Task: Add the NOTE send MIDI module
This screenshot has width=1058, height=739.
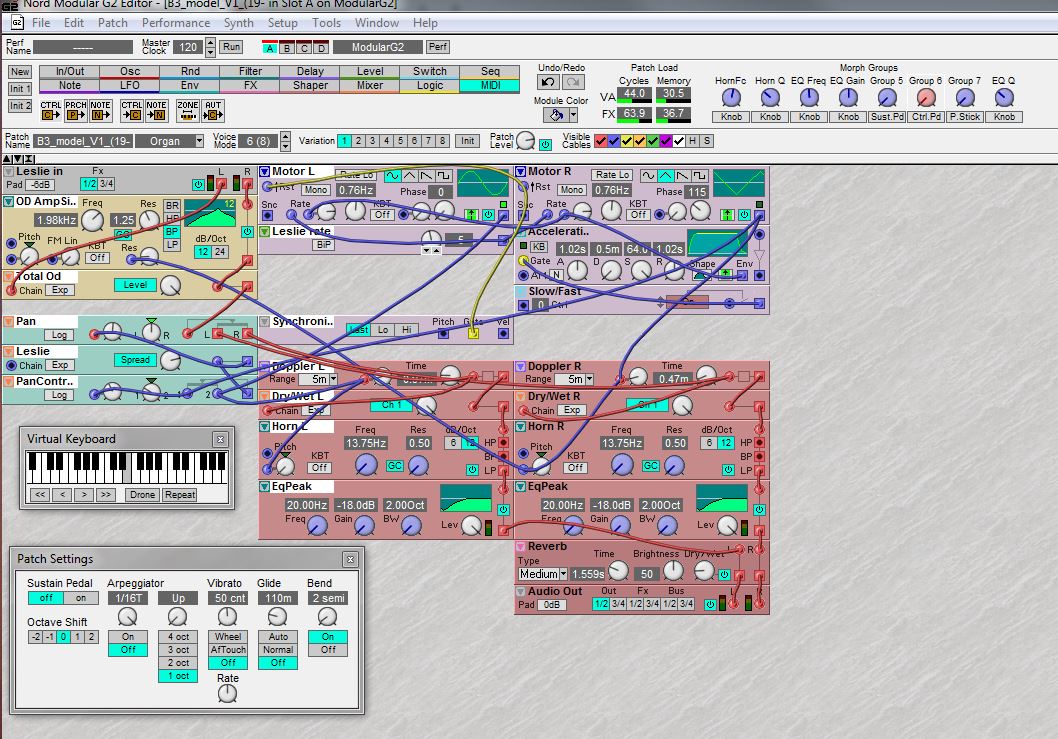Action: click(x=101, y=111)
